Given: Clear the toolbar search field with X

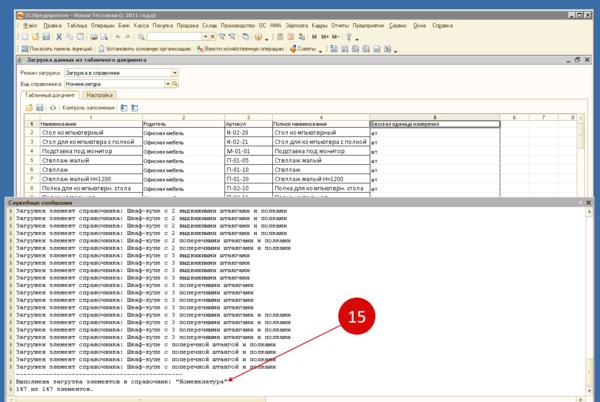Looking at the screenshot, I should coord(212,37).
